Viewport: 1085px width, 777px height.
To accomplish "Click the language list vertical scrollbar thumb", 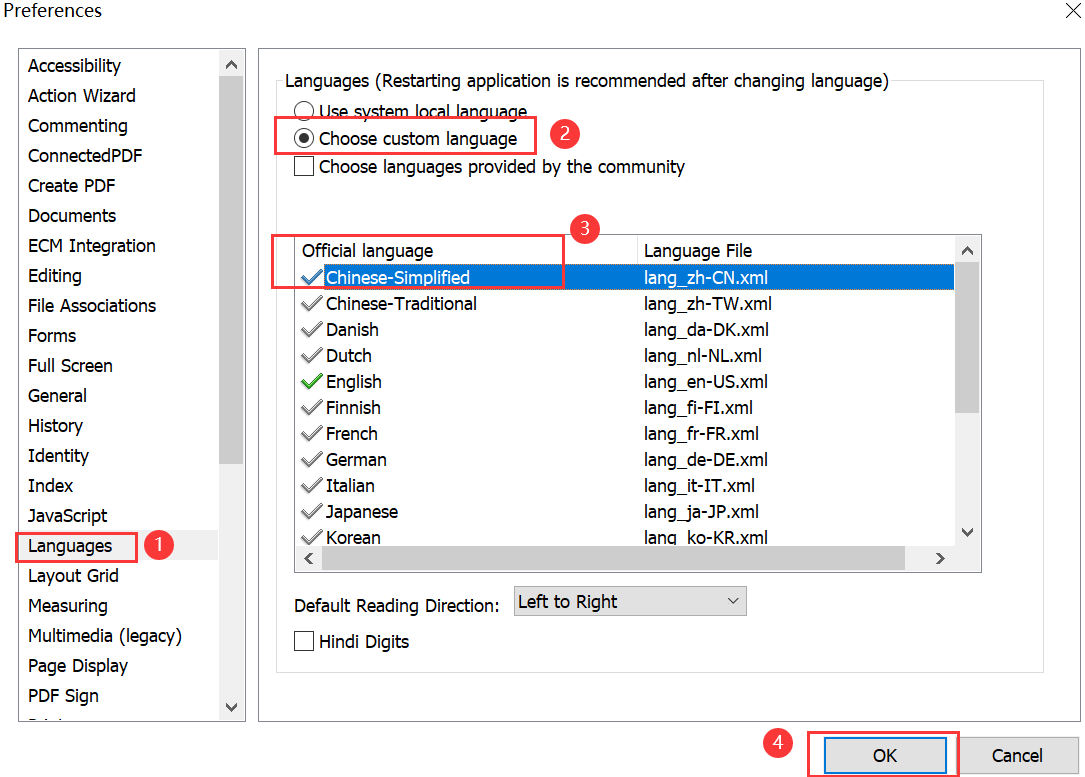I will [x=967, y=338].
